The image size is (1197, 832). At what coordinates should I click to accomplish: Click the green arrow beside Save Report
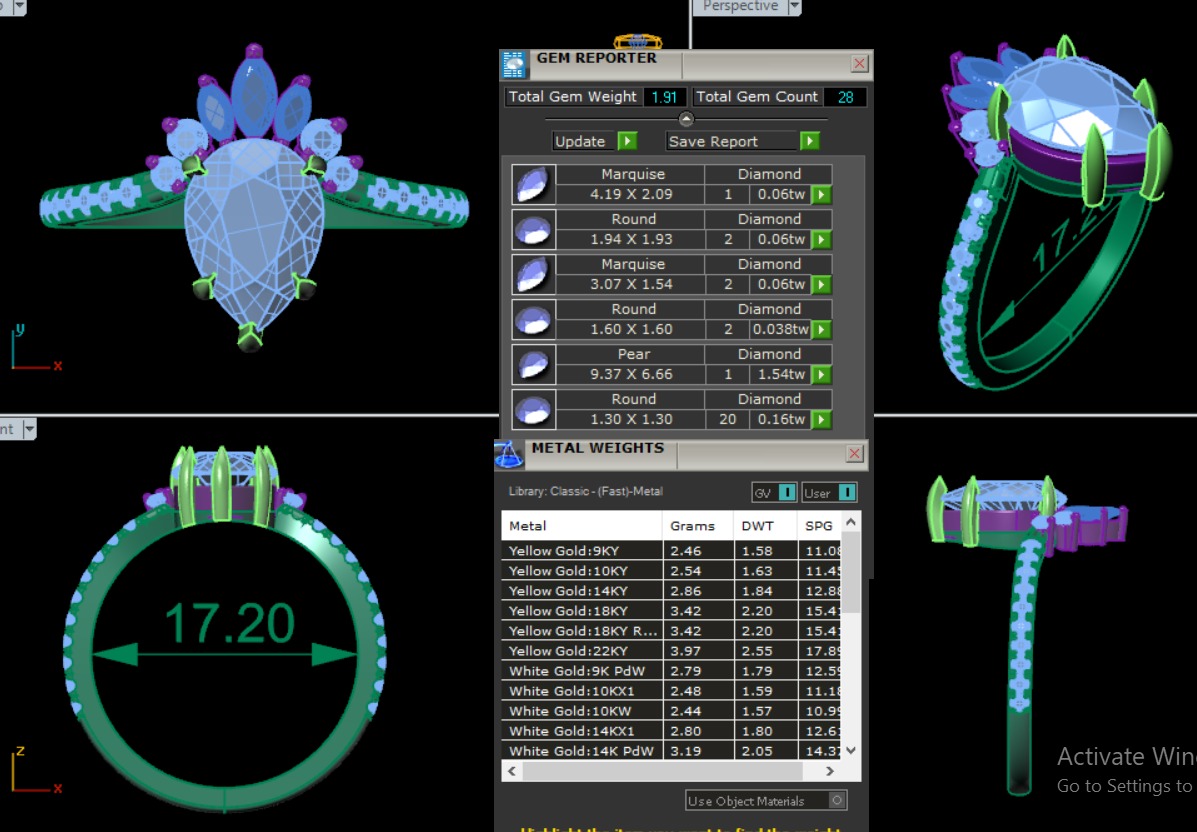click(810, 141)
